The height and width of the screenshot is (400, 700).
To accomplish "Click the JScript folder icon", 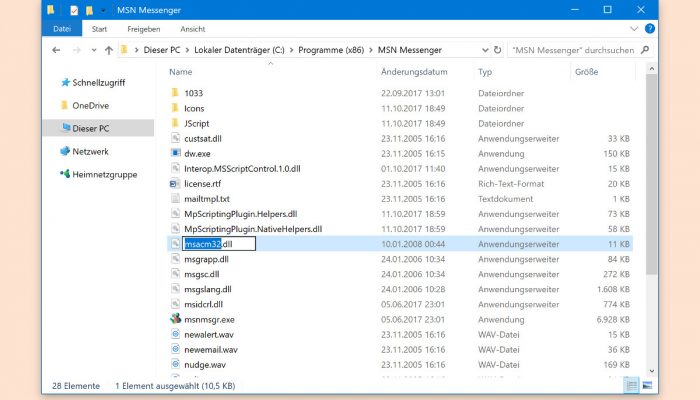I will pos(175,123).
